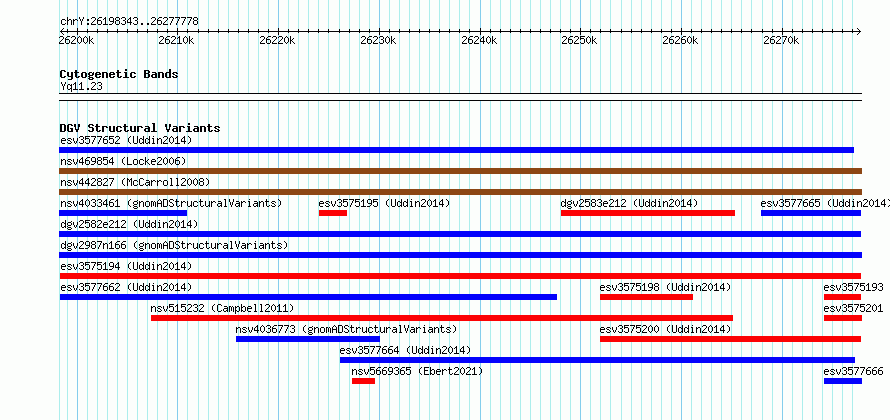Click the esv3577652 (Uddin2014) blue variant bar
The width and height of the screenshot is (890, 420).
click(456, 150)
